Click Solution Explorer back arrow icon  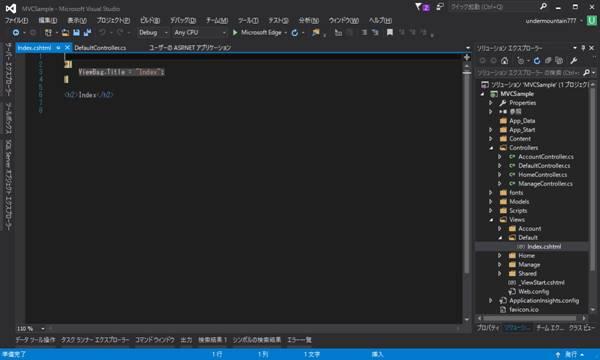pos(482,60)
